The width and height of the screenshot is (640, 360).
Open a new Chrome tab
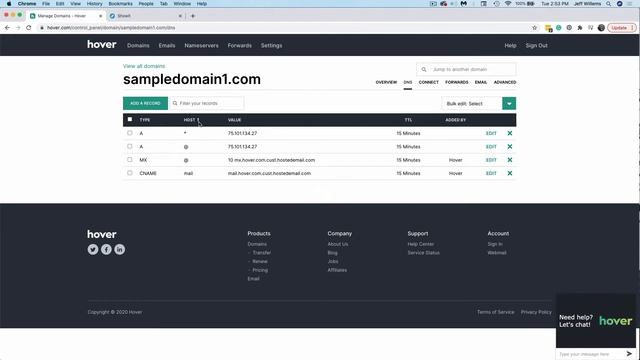pos(193,16)
